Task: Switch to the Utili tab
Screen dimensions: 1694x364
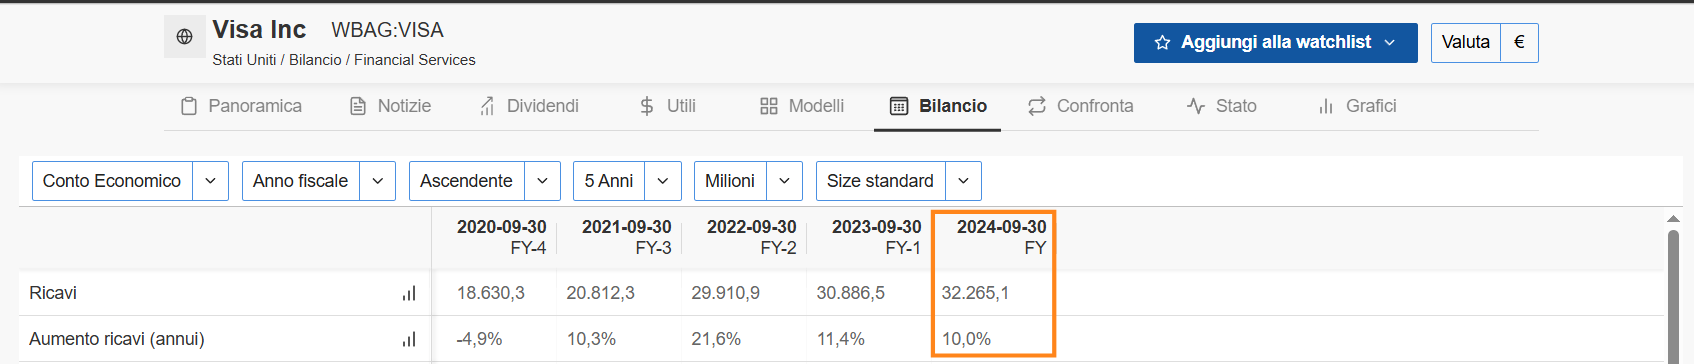Action: 667,106
